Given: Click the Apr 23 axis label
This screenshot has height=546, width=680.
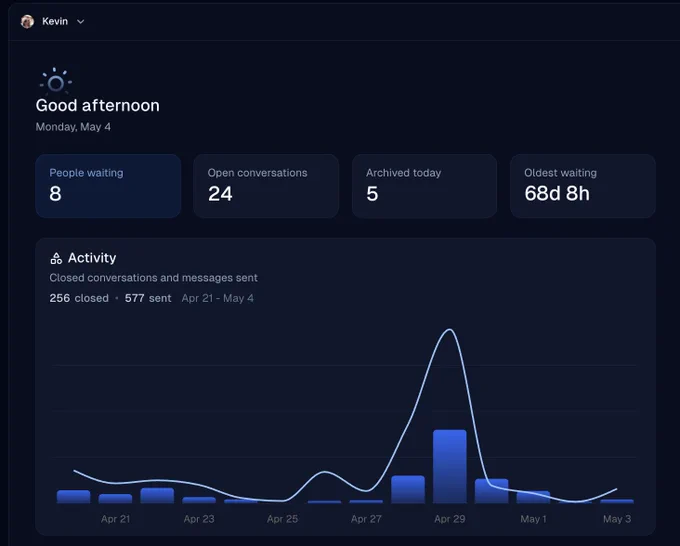Looking at the screenshot, I should point(199,519).
